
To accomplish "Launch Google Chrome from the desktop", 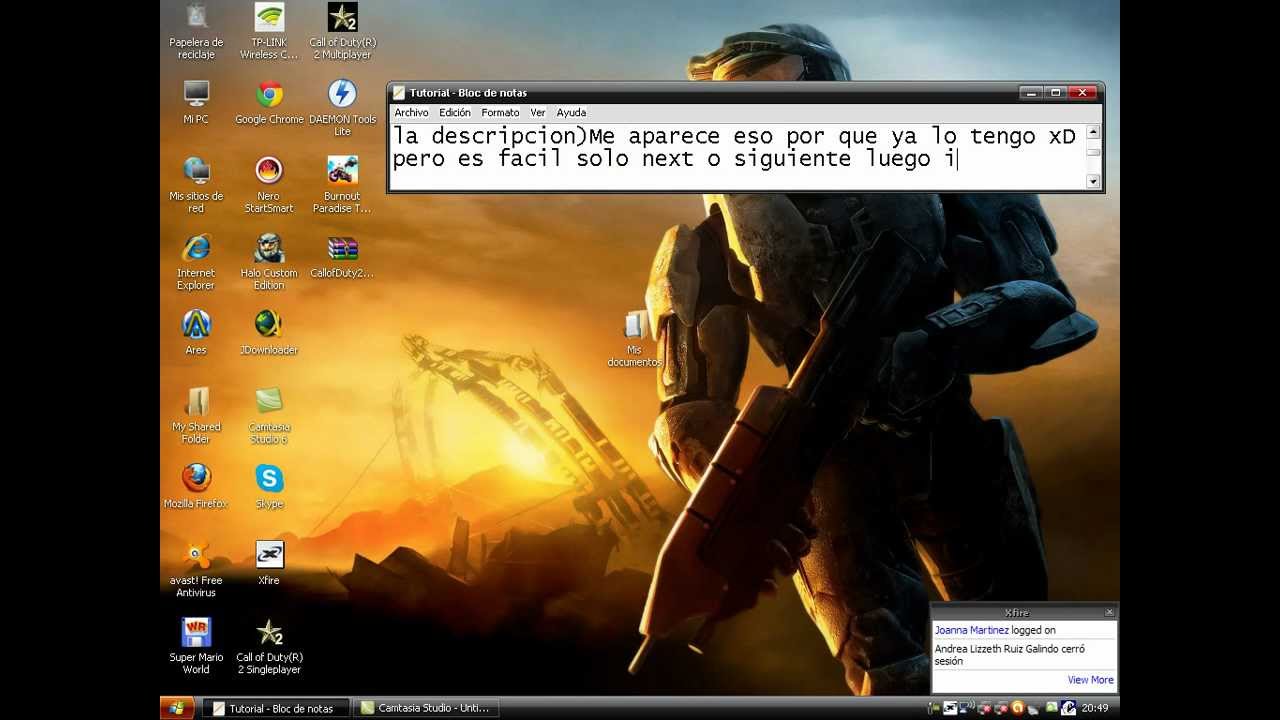I will 269,102.
